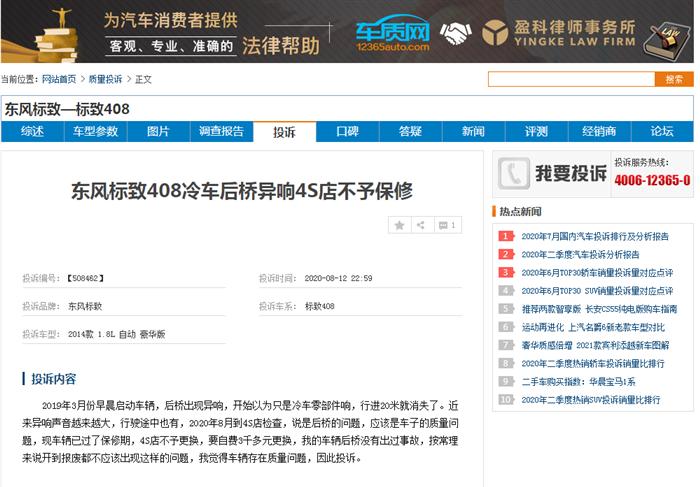
Task: Click the handshake icon in banner
Action: click(455, 33)
